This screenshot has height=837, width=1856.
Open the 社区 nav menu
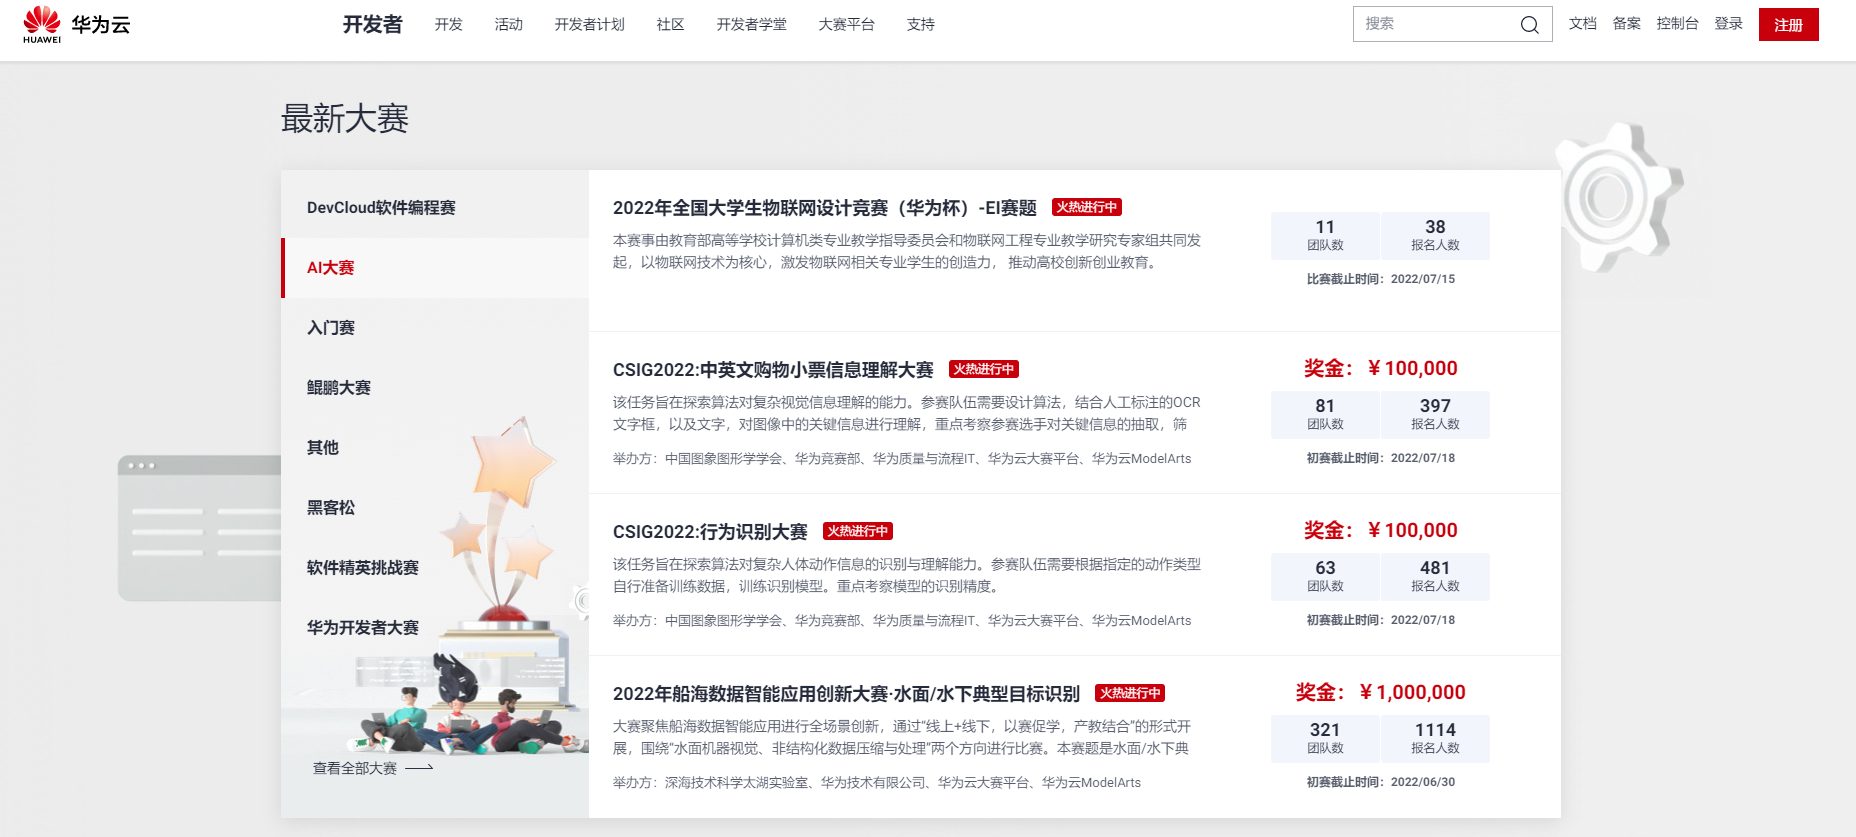(671, 24)
